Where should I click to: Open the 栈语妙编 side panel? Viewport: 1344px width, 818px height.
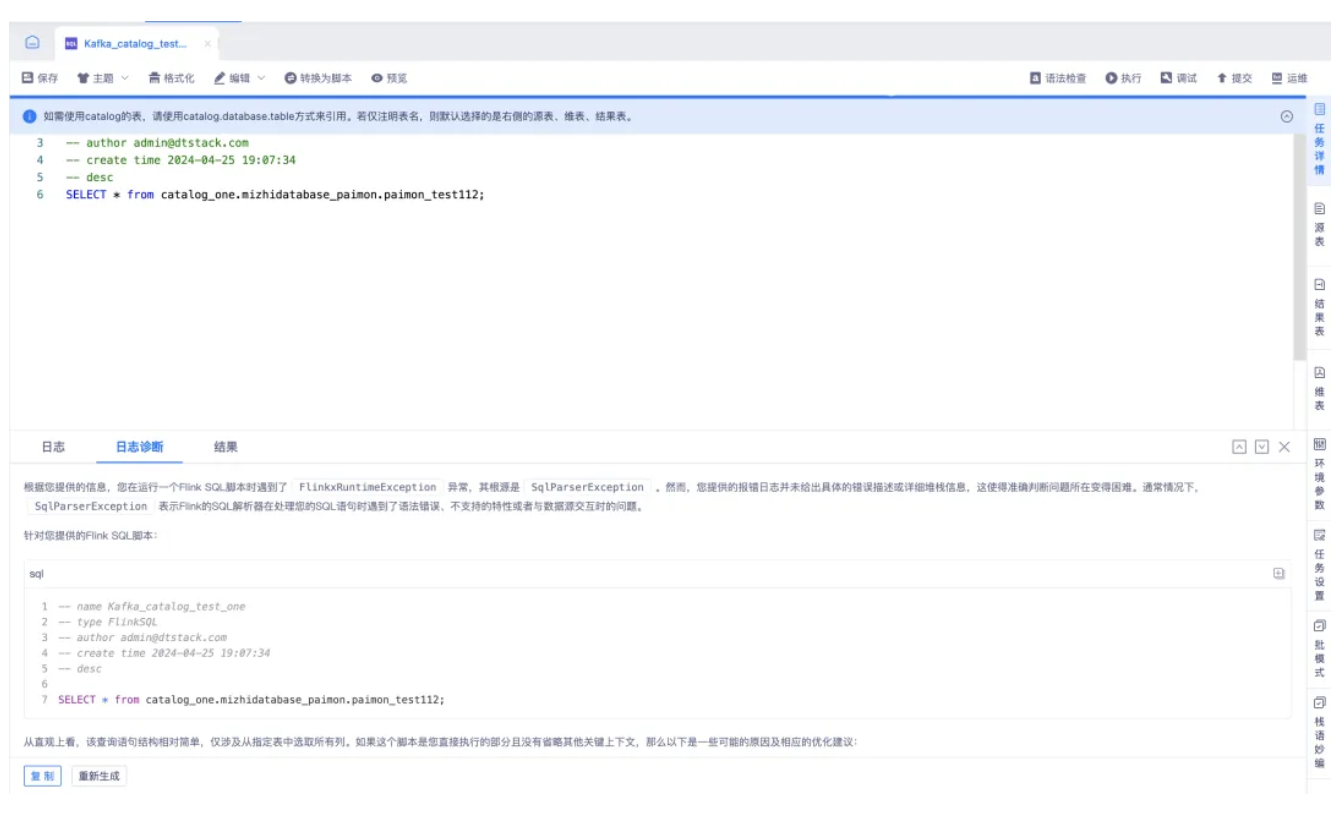click(1319, 733)
